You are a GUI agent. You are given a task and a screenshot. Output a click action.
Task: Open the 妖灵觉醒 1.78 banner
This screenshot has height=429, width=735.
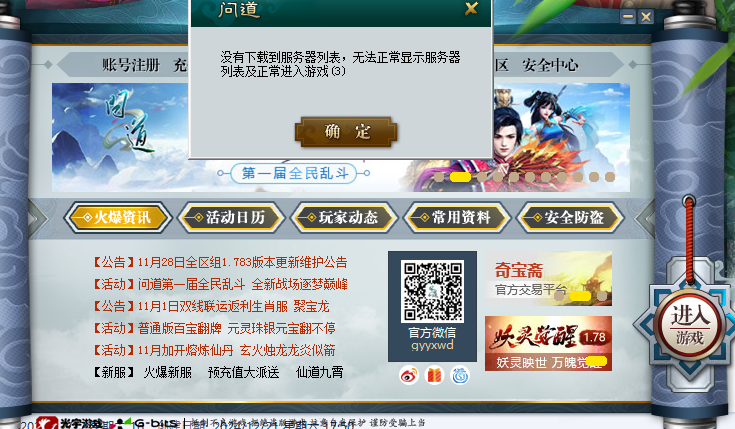point(548,343)
